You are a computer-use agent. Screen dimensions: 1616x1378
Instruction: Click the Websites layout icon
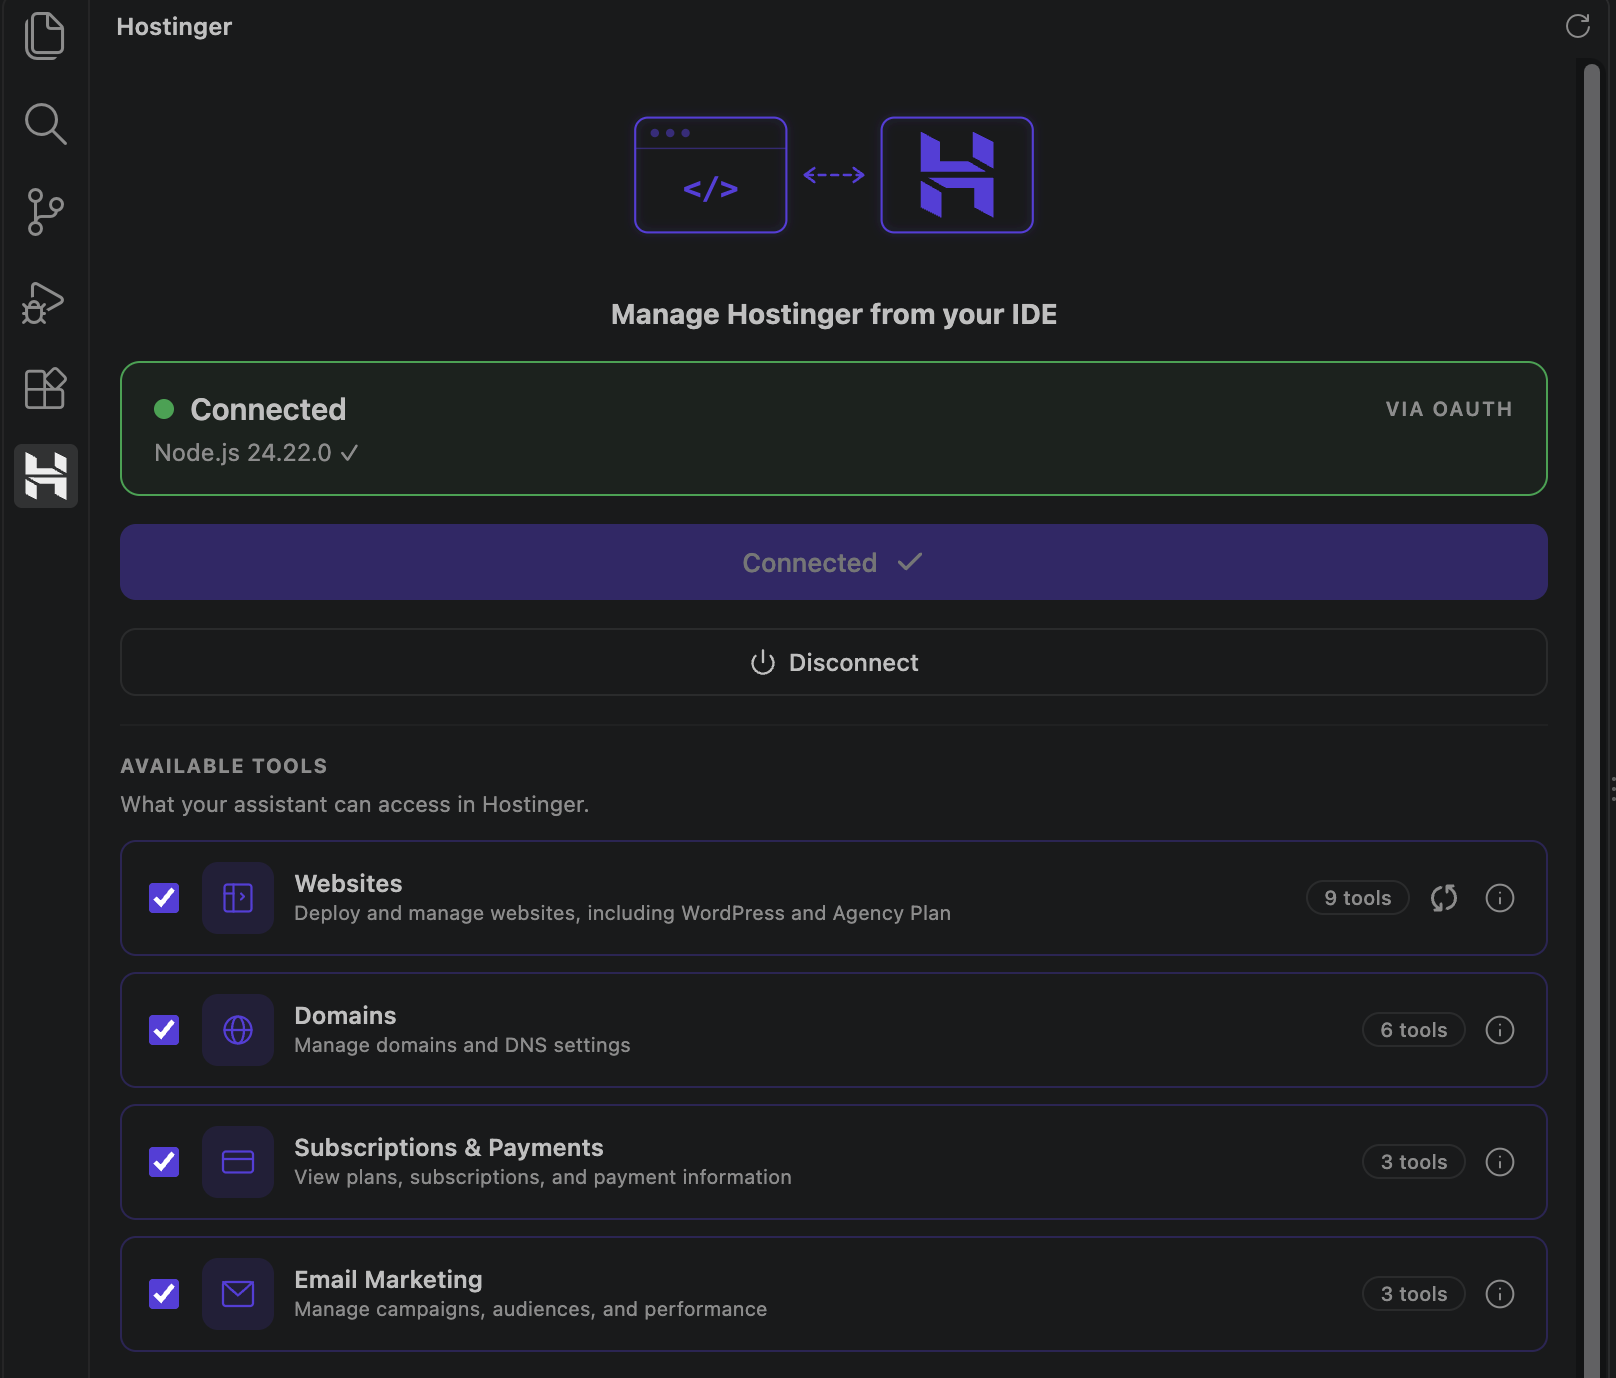pyautogui.click(x=238, y=898)
